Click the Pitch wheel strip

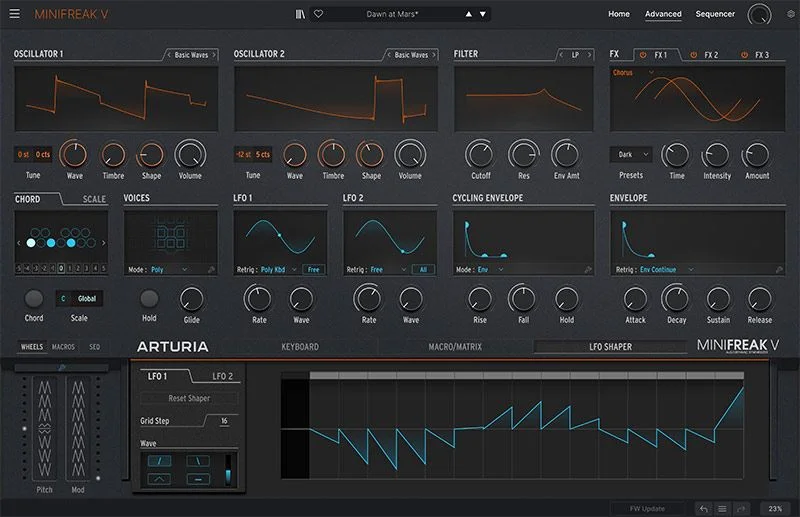(x=44, y=428)
